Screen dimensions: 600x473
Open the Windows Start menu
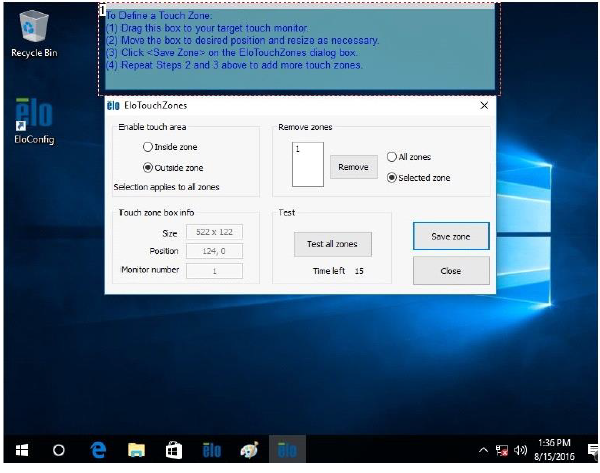22,450
